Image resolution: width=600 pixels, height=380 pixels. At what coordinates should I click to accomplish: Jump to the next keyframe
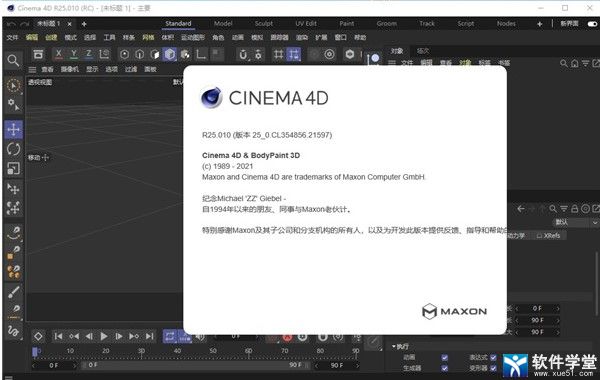tap(134, 336)
